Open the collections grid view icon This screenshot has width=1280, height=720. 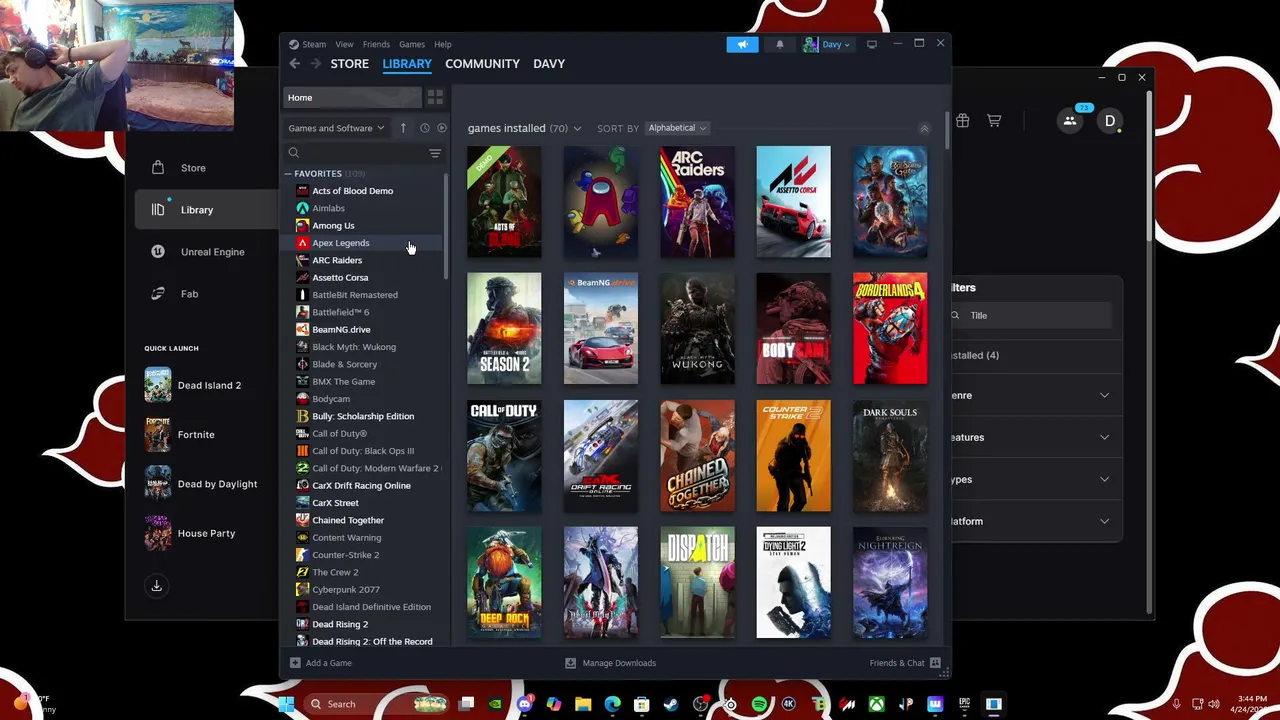[x=435, y=97]
